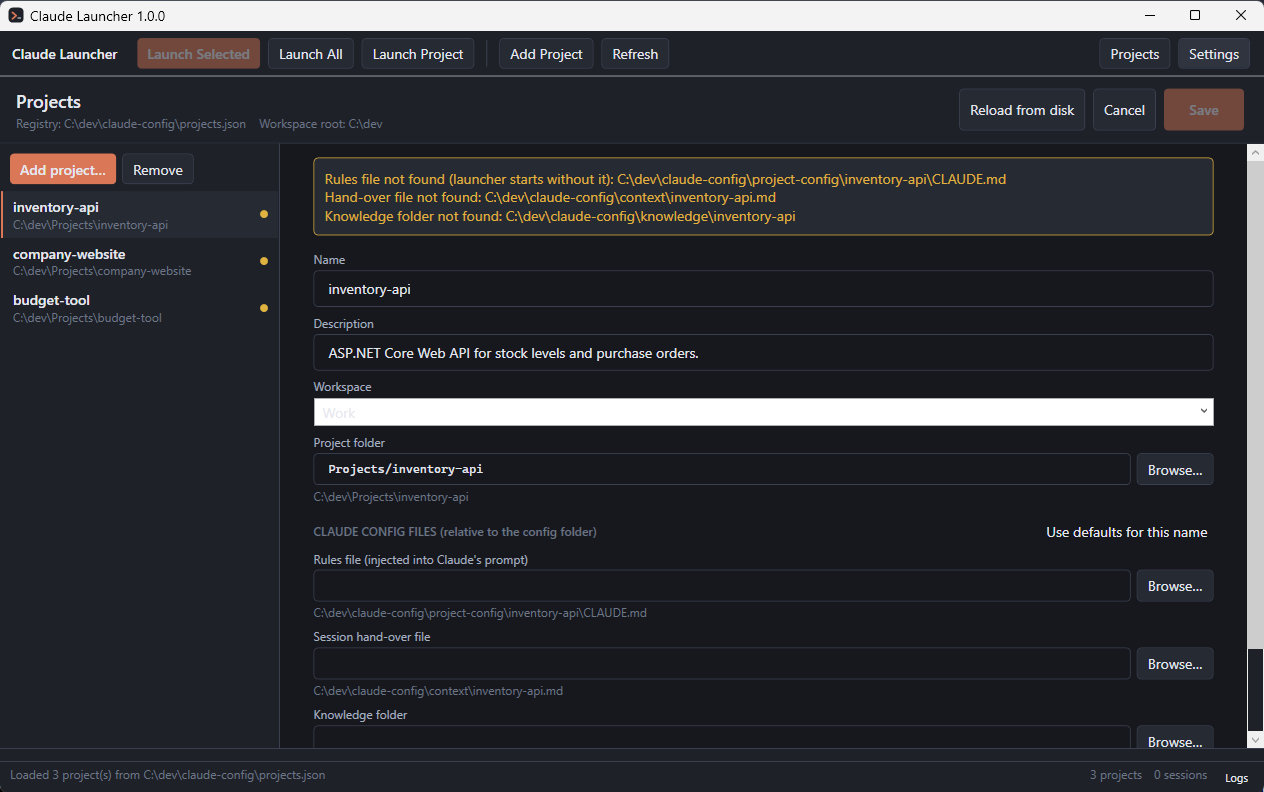1264x792 pixels.
Task: Click the Launch Selected button
Action: pos(198,54)
